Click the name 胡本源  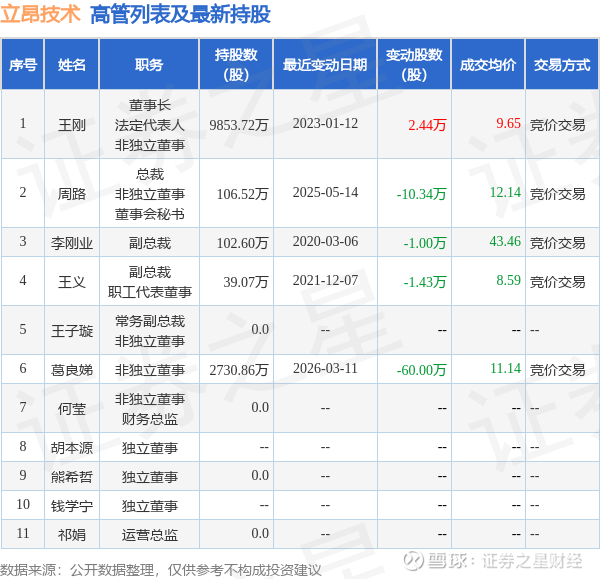click(72, 448)
